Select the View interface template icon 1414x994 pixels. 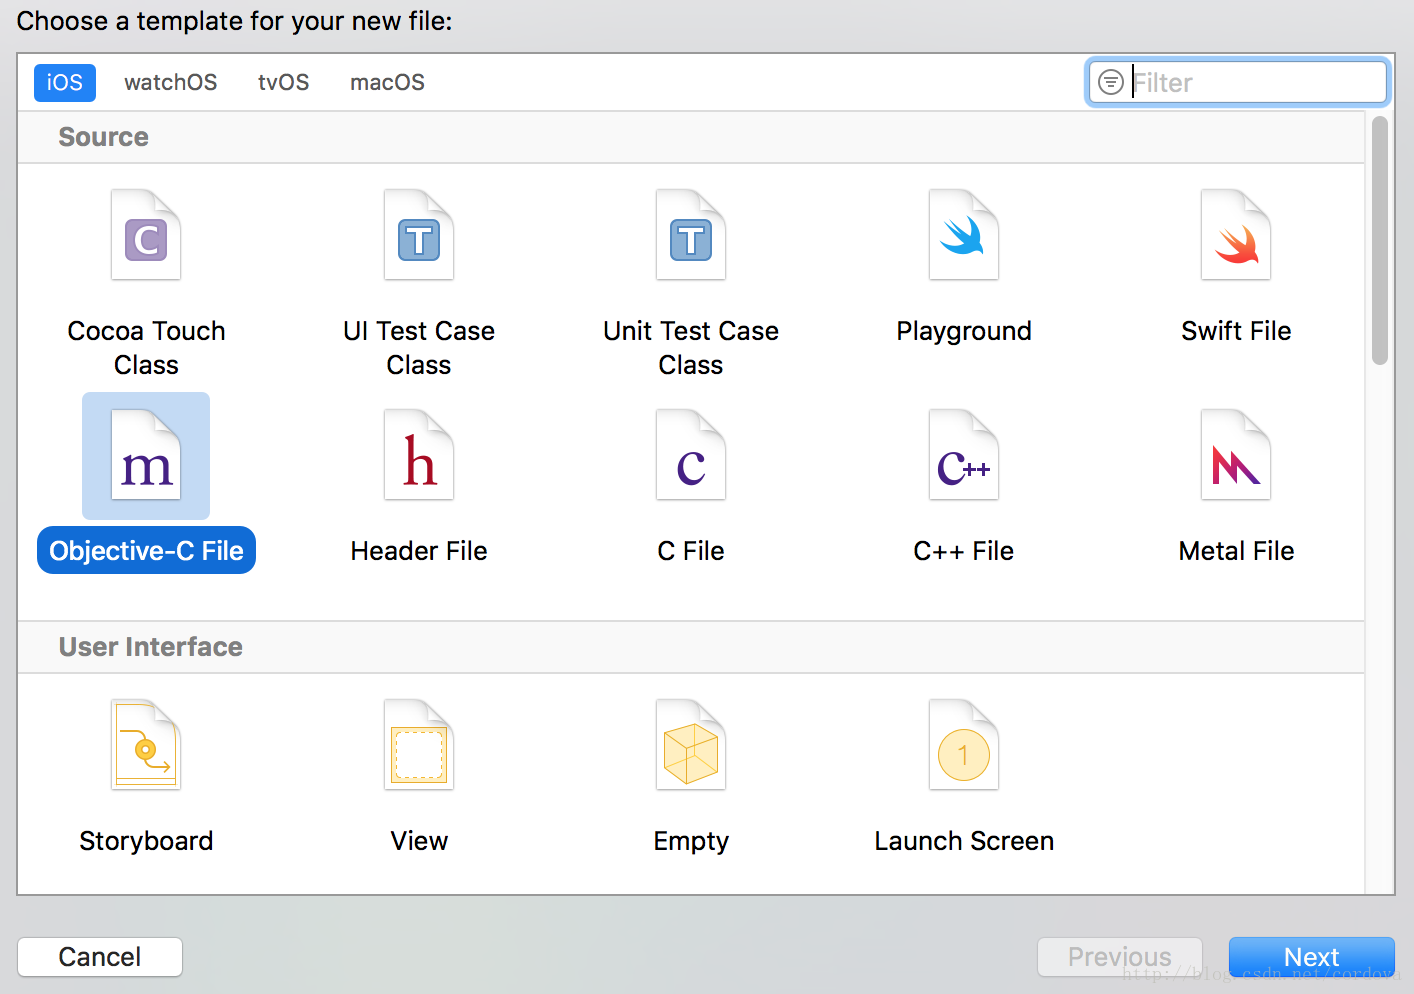tap(419, 746)
